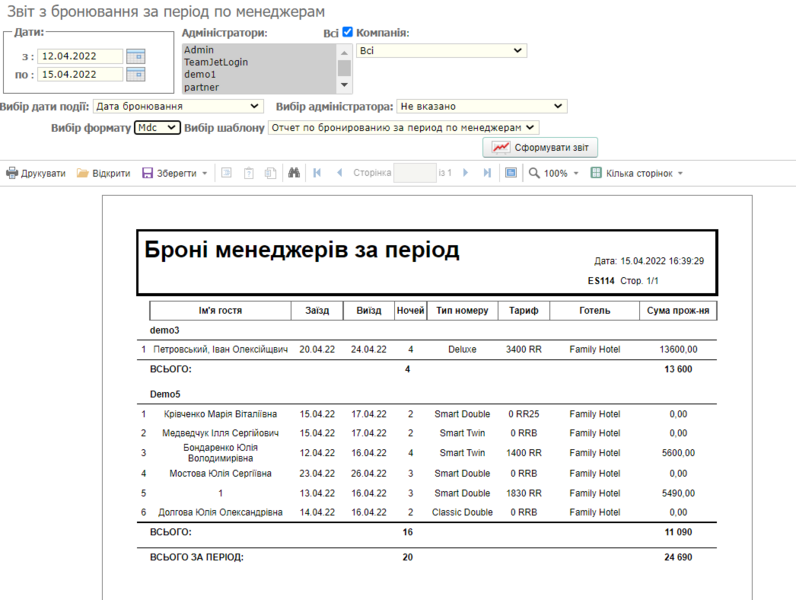
Task: Select TeamJetLogin in administrators list
Action: tap(216, 62)
